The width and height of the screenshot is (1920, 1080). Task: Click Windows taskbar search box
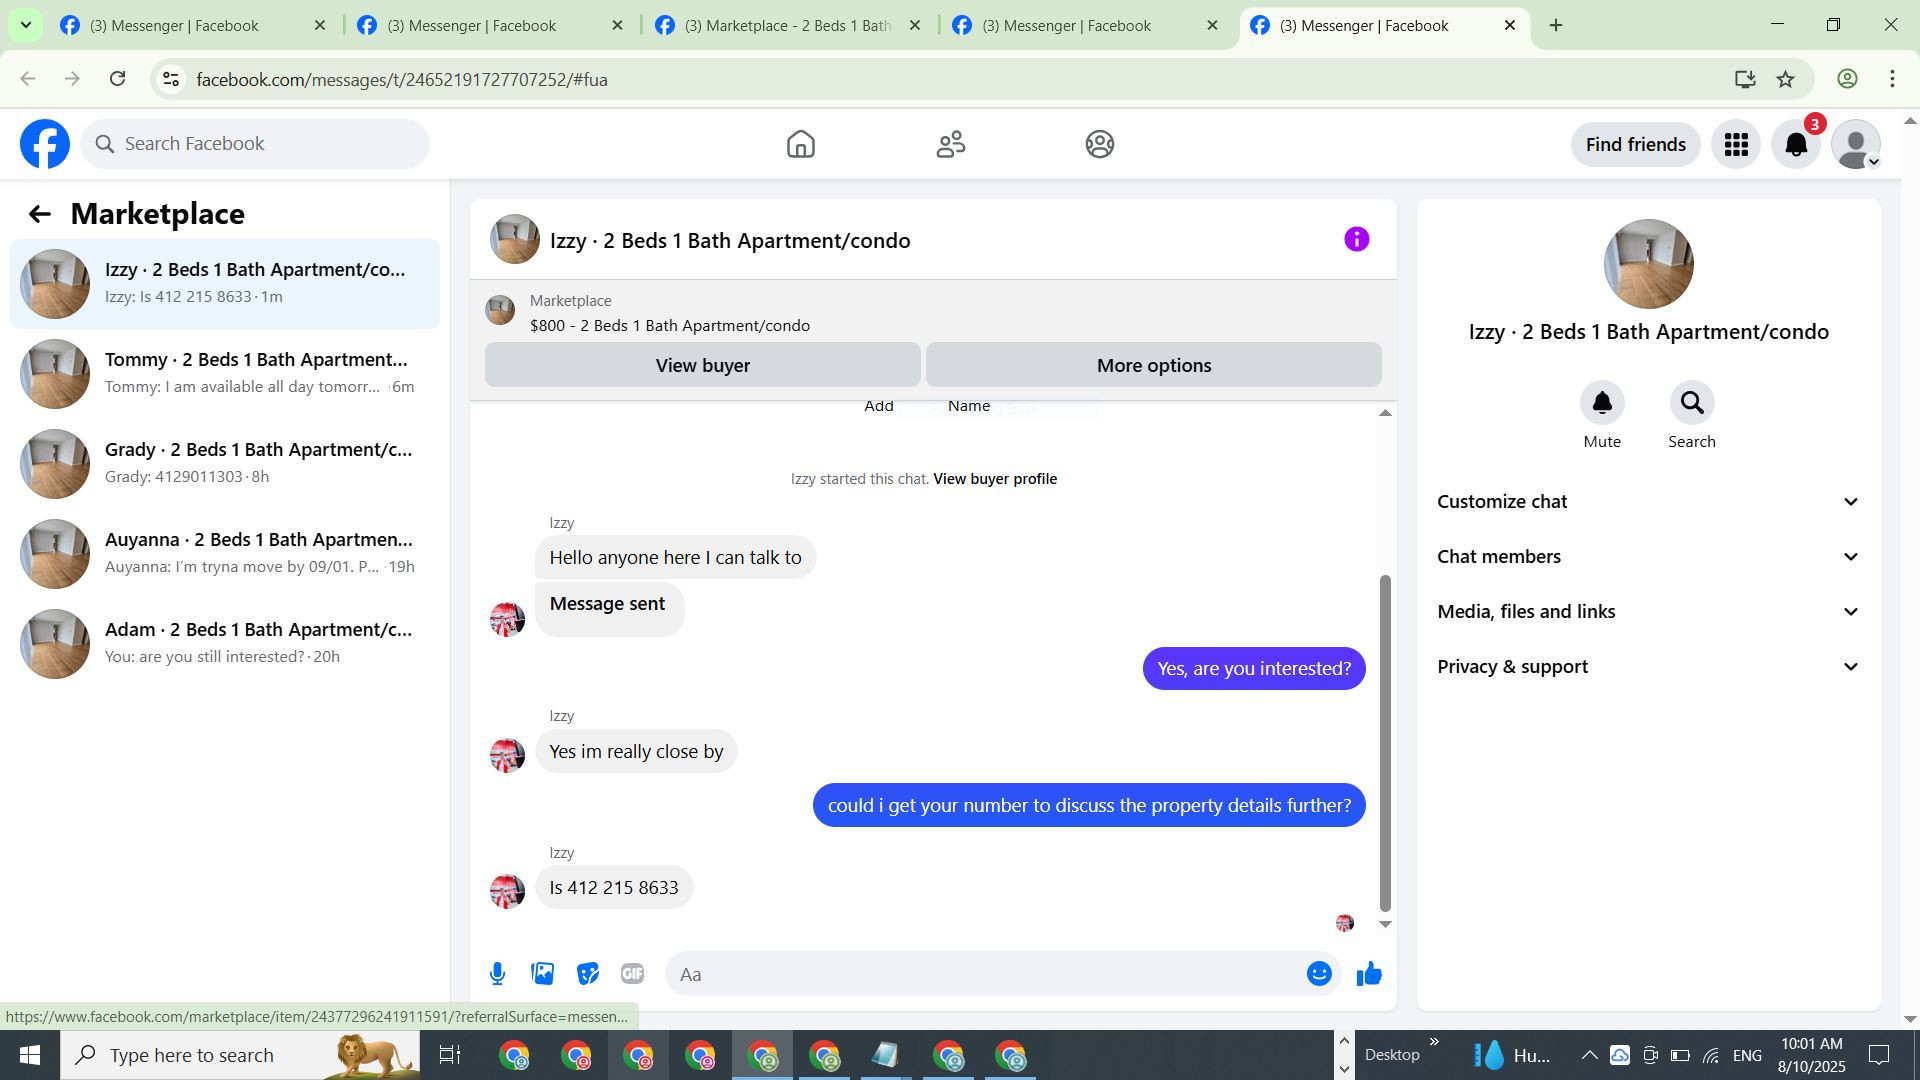pos(240,1055)
